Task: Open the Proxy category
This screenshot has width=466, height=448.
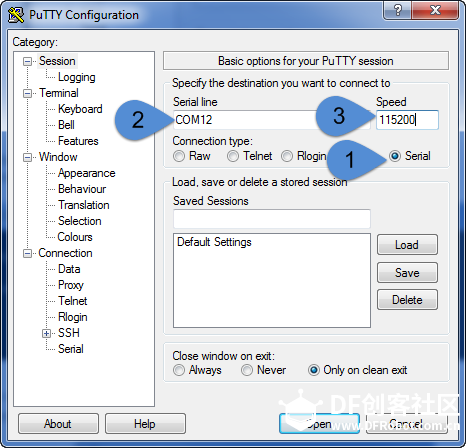Action: [x=71, y=285]
